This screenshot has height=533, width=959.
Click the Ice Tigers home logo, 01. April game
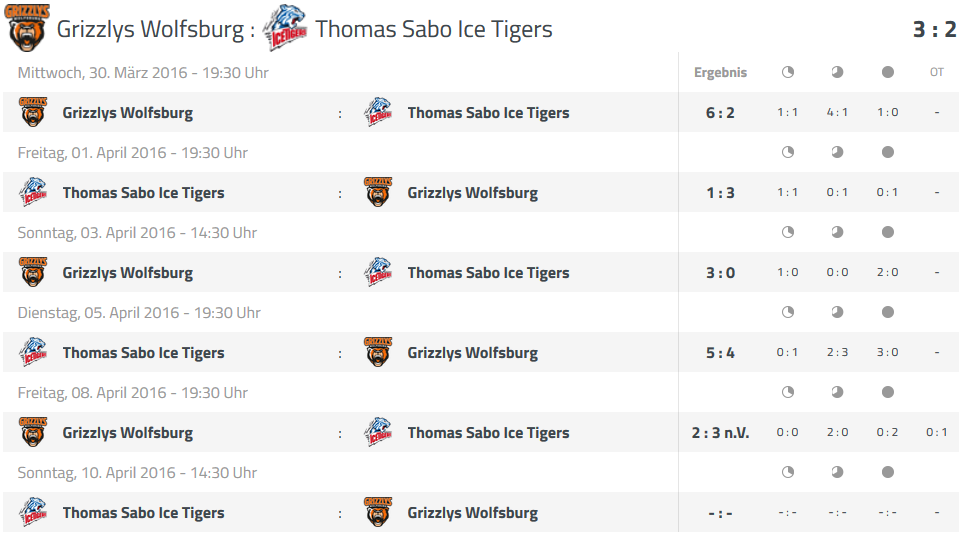click(x=33, y=192)
